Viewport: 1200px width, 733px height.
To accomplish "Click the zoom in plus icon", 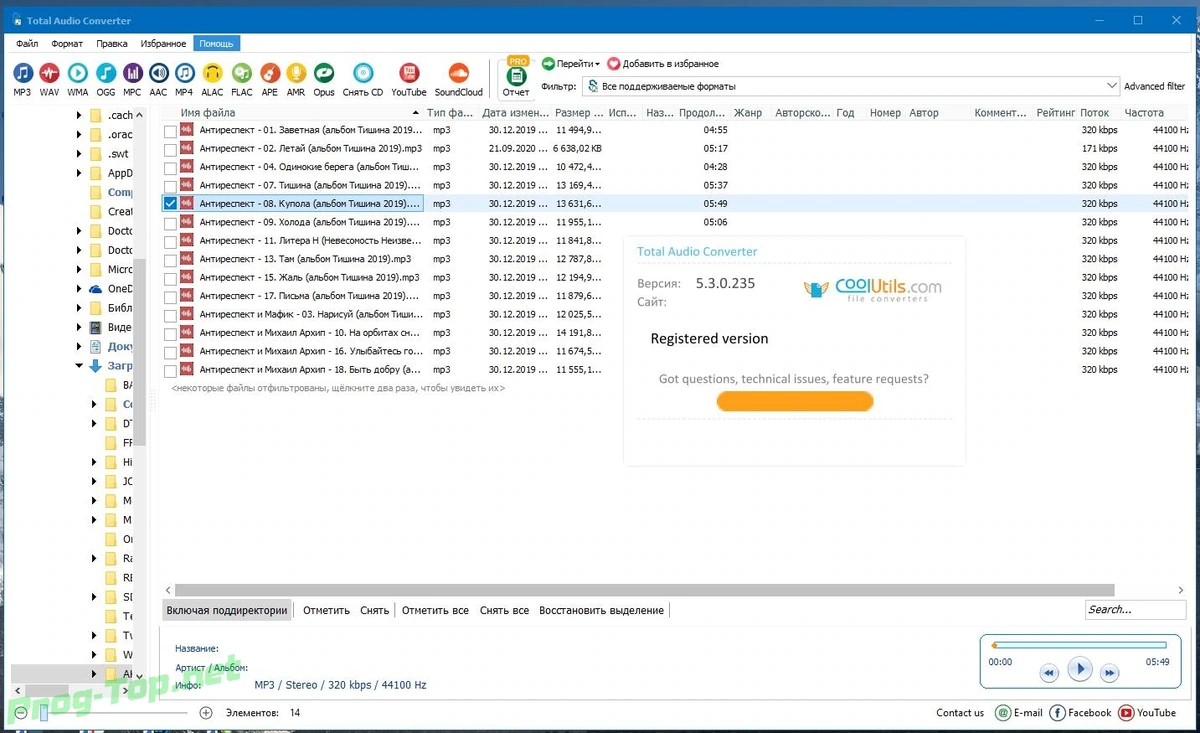I will [x=206, y=713].
